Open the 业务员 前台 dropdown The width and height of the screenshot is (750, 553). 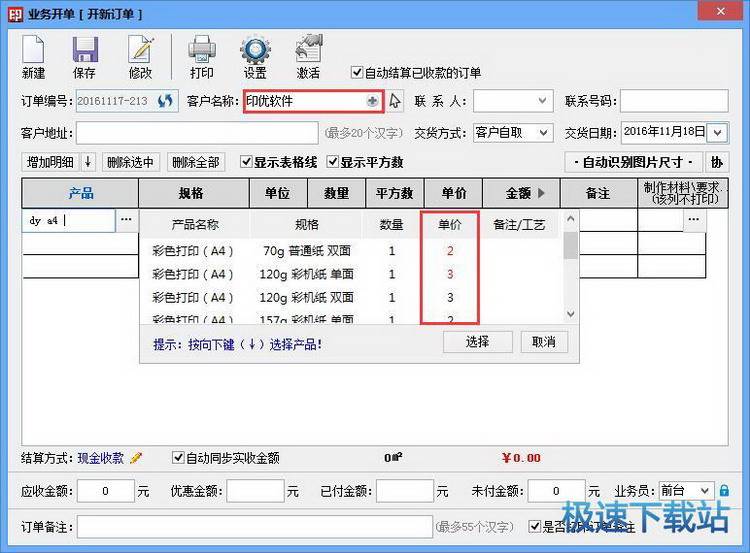705,490
